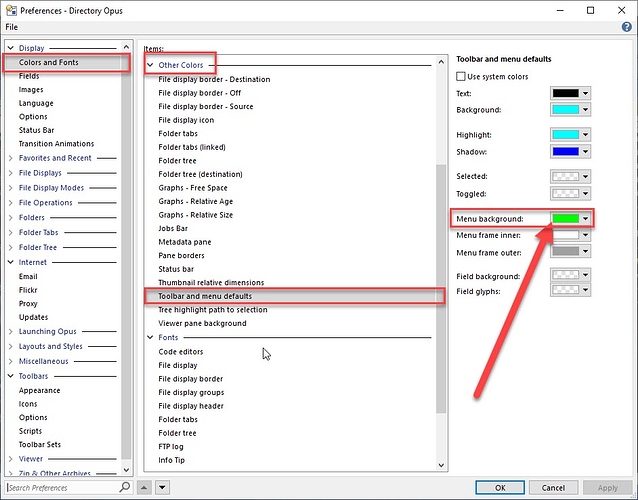Click the down triangle button below items list
This screenshot has width=638, height=500.
(162, 487)
